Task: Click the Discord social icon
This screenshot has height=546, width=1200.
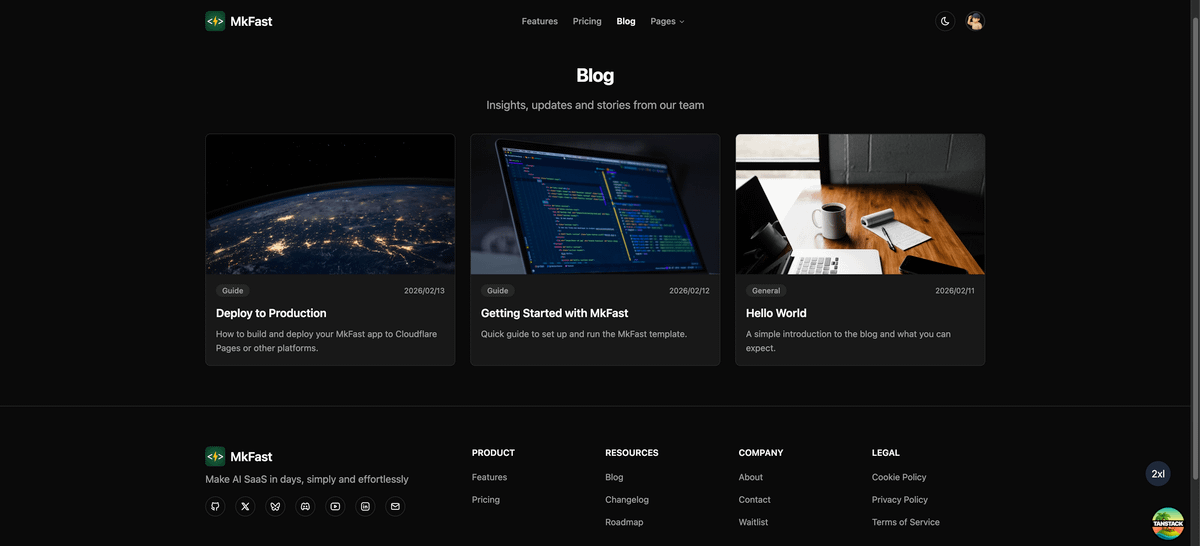Action: (x=305, y=506)
